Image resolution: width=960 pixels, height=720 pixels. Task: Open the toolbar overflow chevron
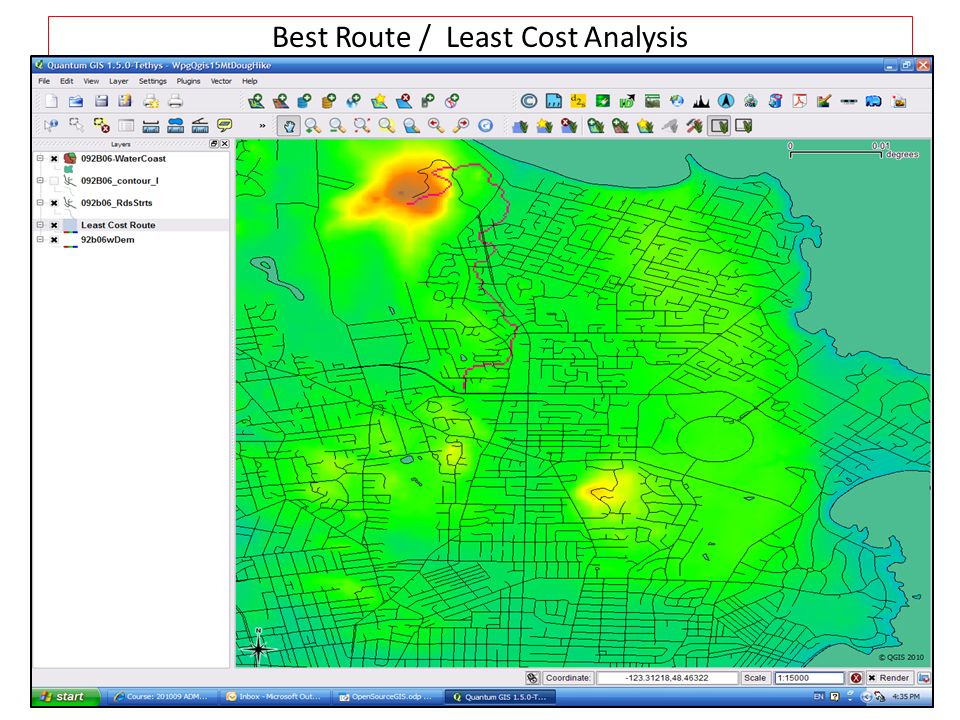pos(262,126)
